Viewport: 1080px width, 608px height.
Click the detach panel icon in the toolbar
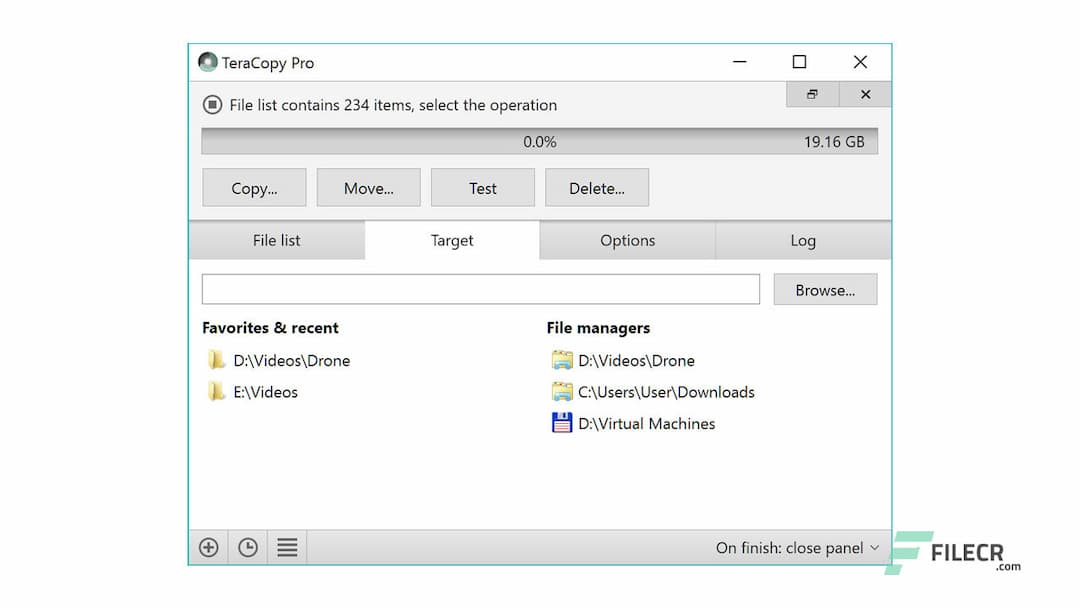pos(811,94)
